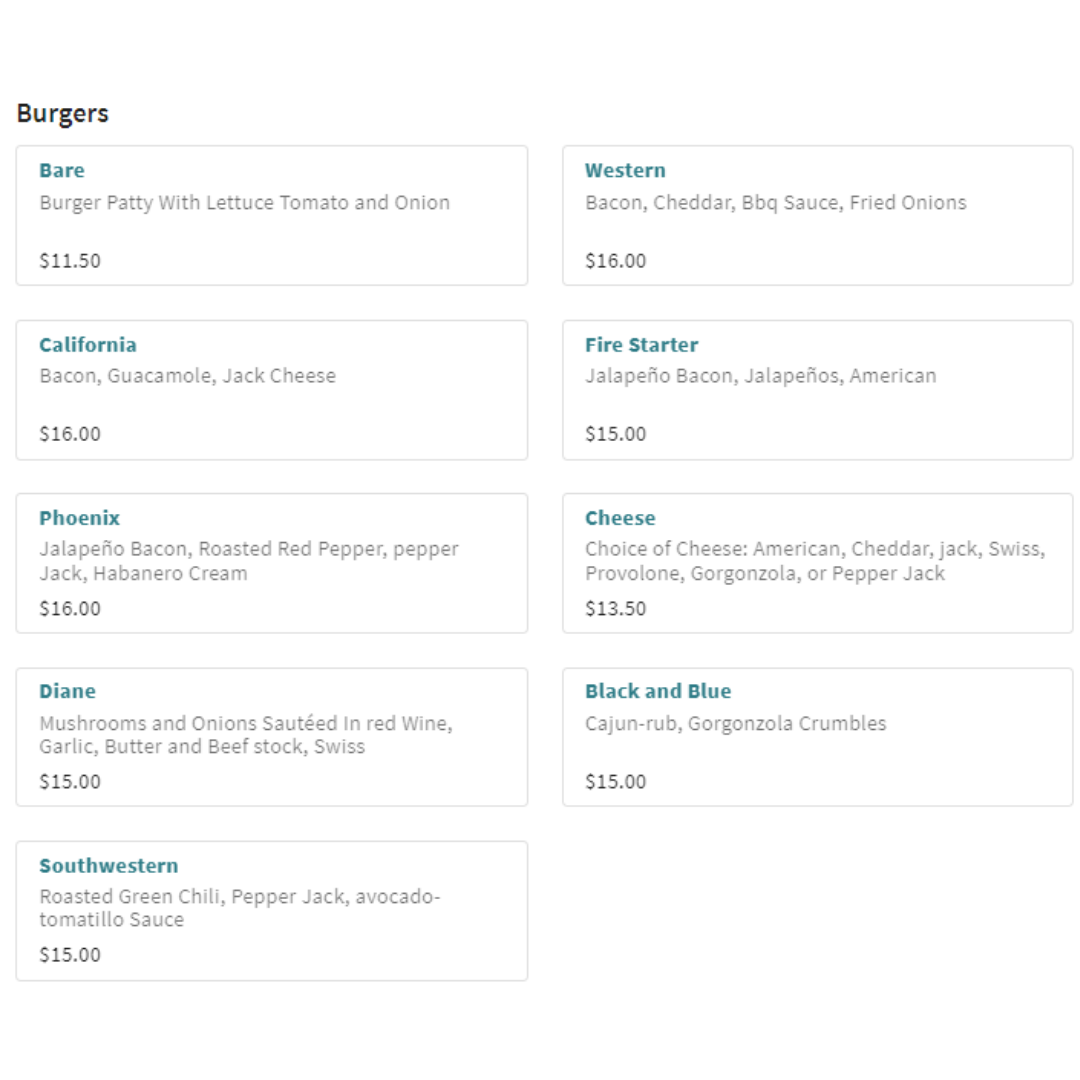Click the $11.50 price on Bare
The height and width of the screenshot is (1080, 1080).
(70, 261)
